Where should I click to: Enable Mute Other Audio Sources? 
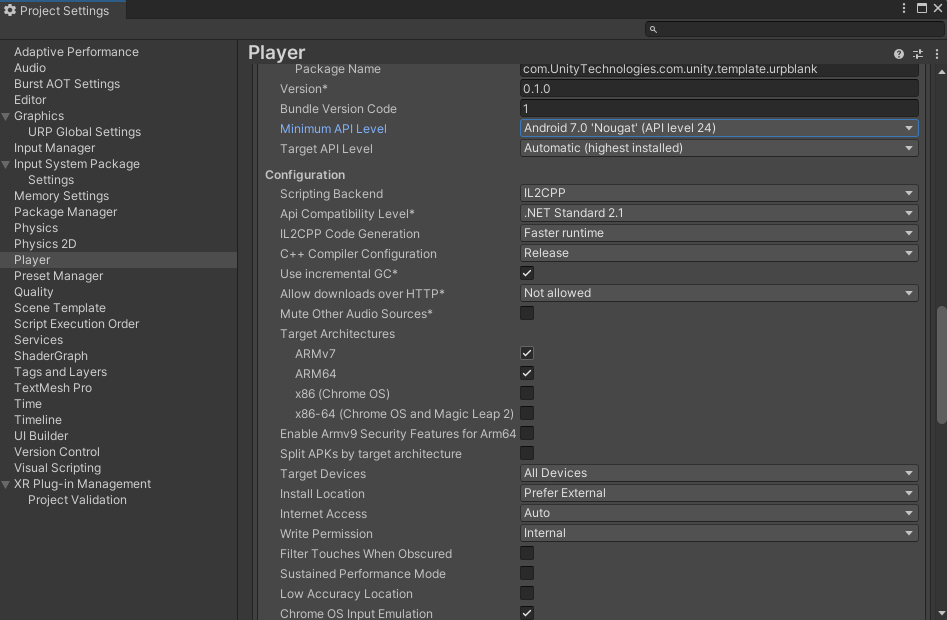click(527, 313)
